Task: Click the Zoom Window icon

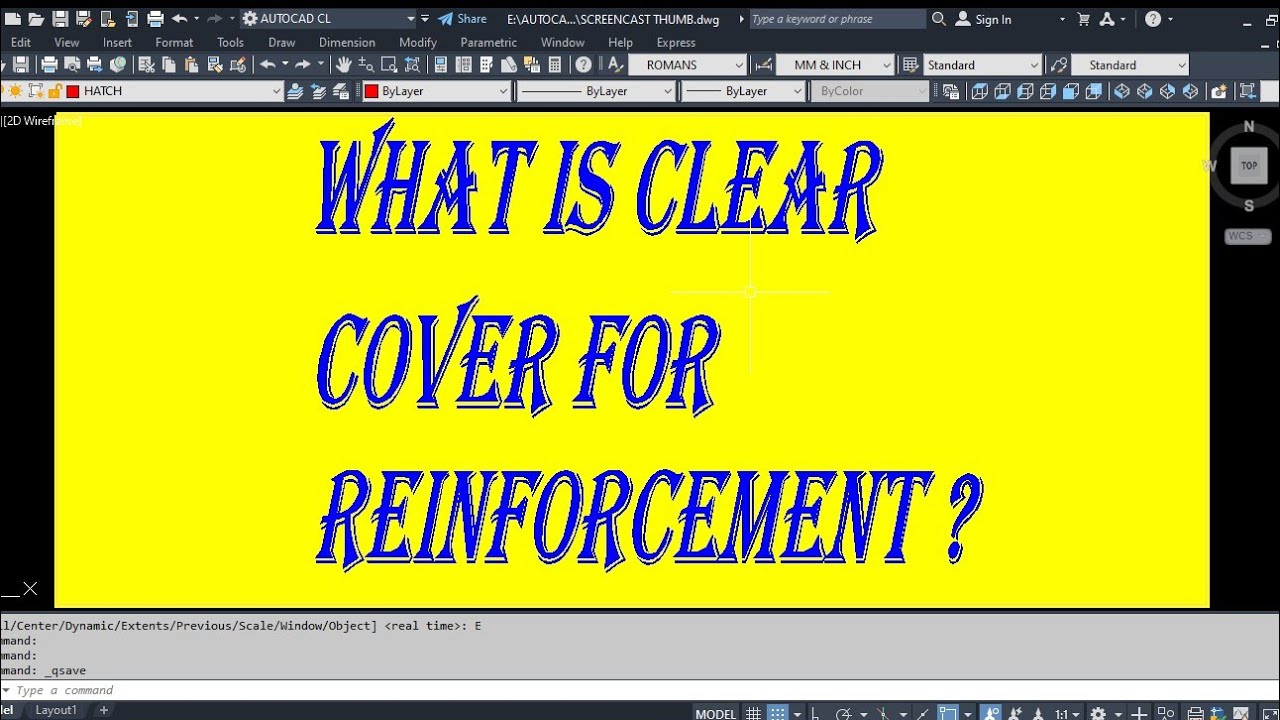Action: click(x=389, y=65)
